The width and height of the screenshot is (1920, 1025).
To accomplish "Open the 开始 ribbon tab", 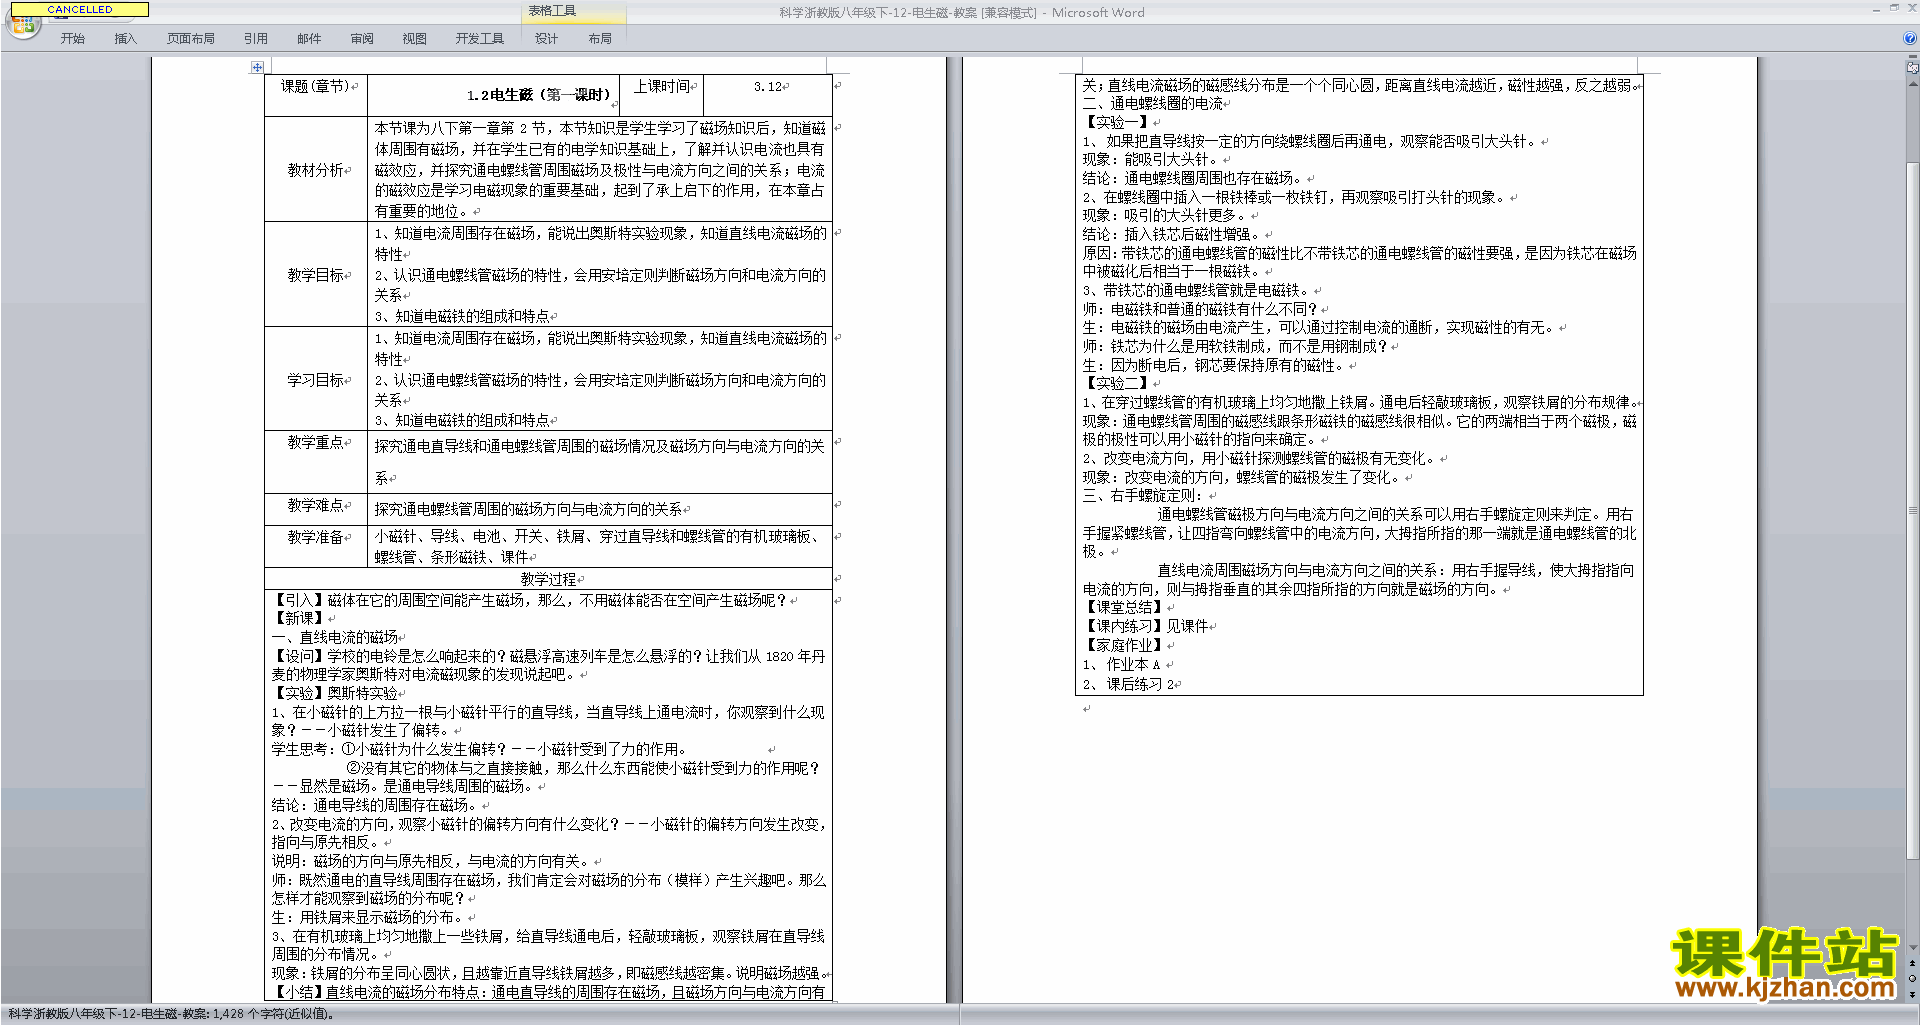I will (73, 38).
